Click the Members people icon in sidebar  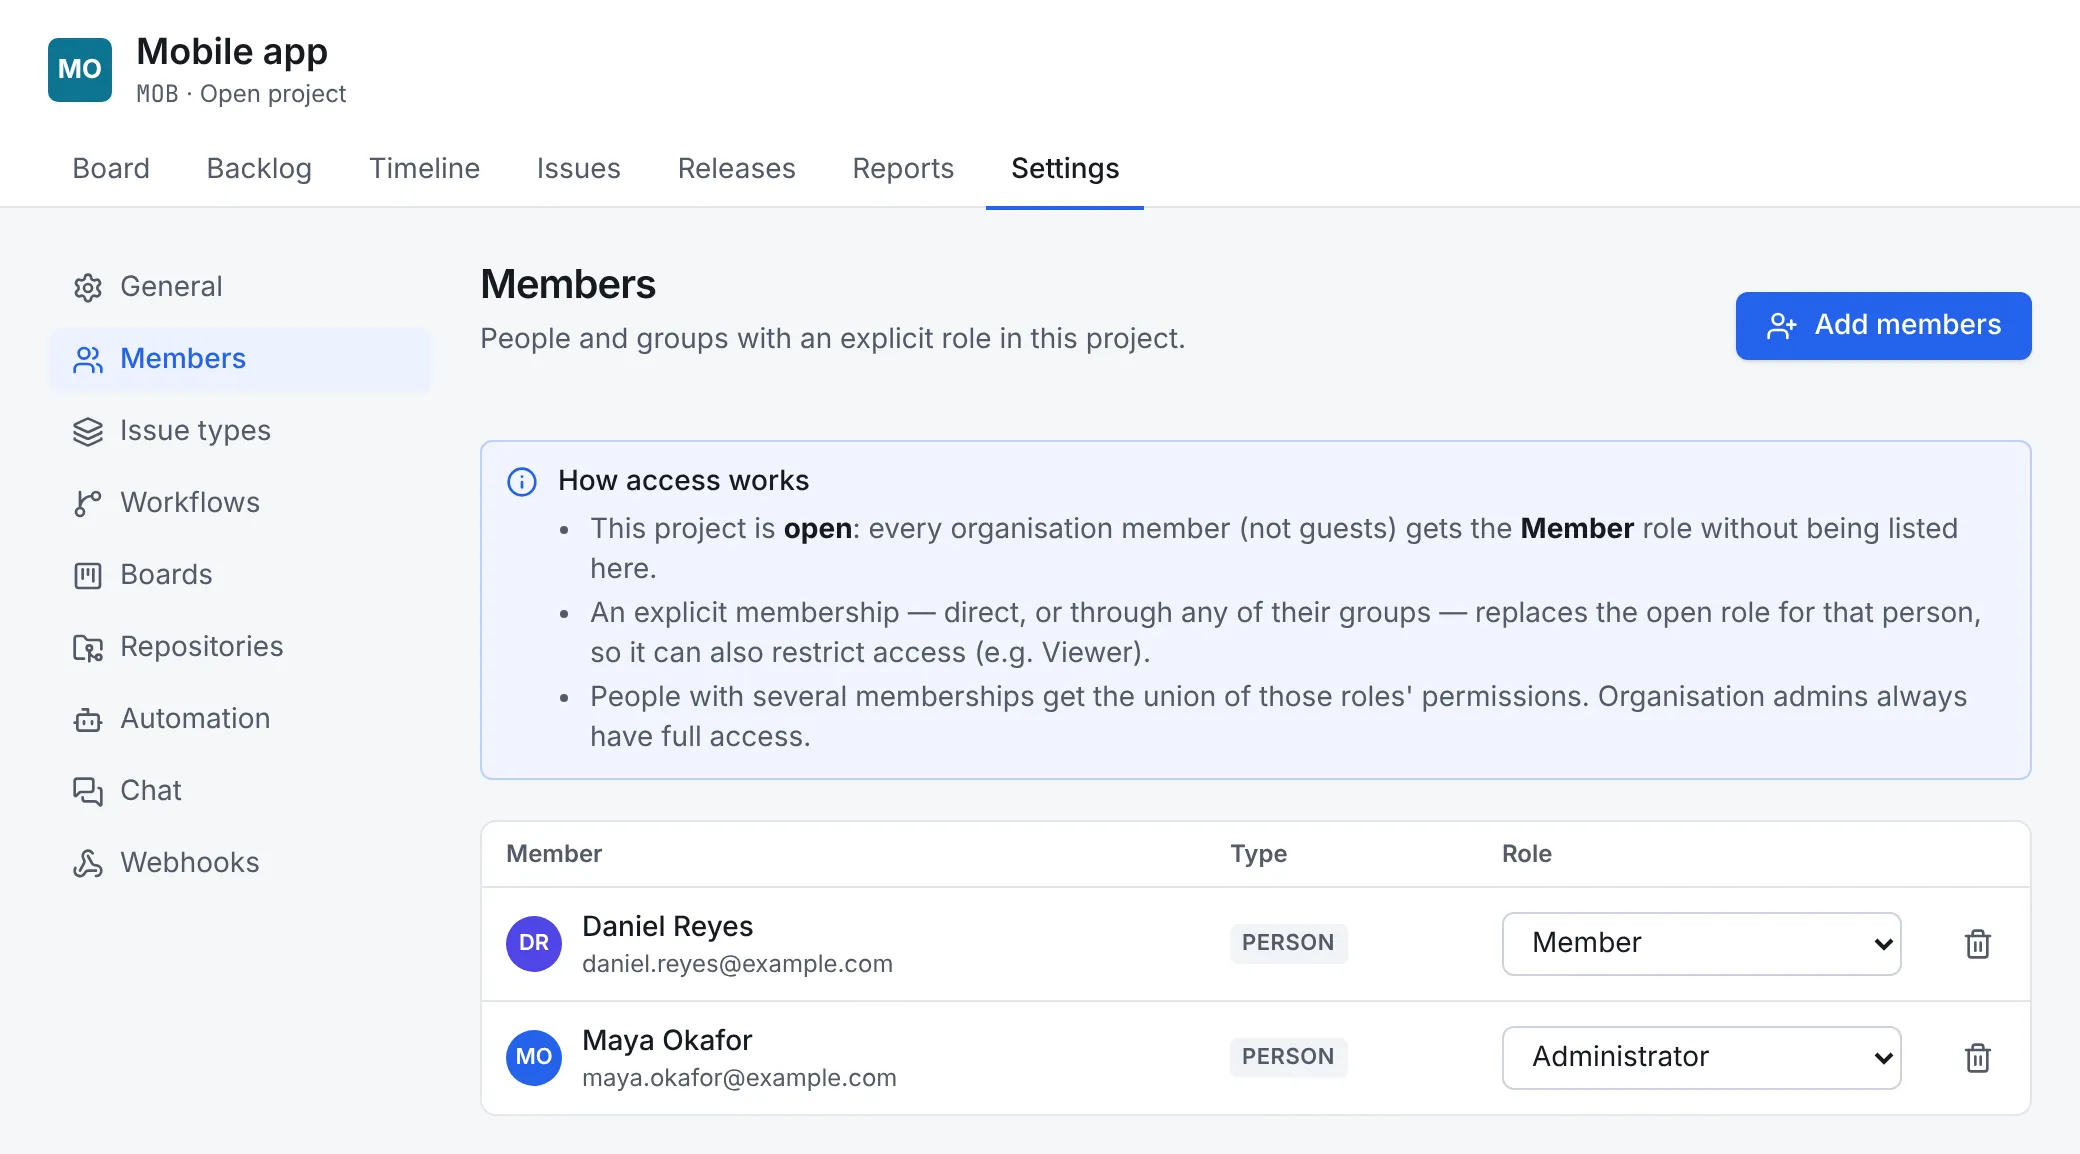(88, 359)
